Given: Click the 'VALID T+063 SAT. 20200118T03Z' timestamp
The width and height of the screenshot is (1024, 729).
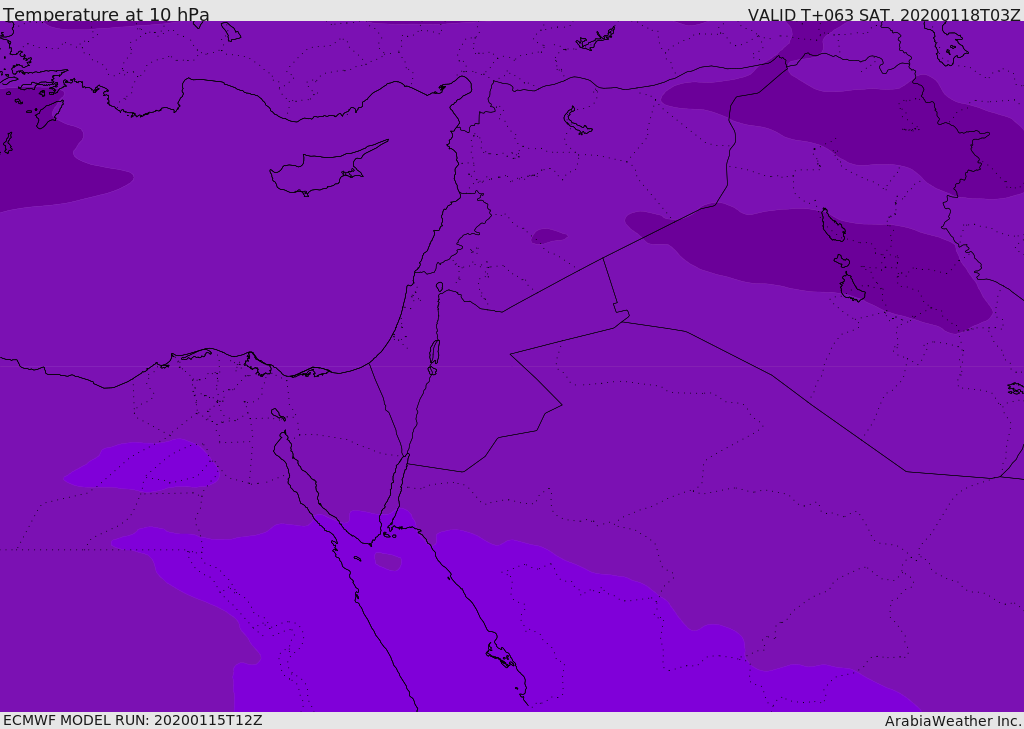Looking at the screenshot, I should (x=884, y=14).
